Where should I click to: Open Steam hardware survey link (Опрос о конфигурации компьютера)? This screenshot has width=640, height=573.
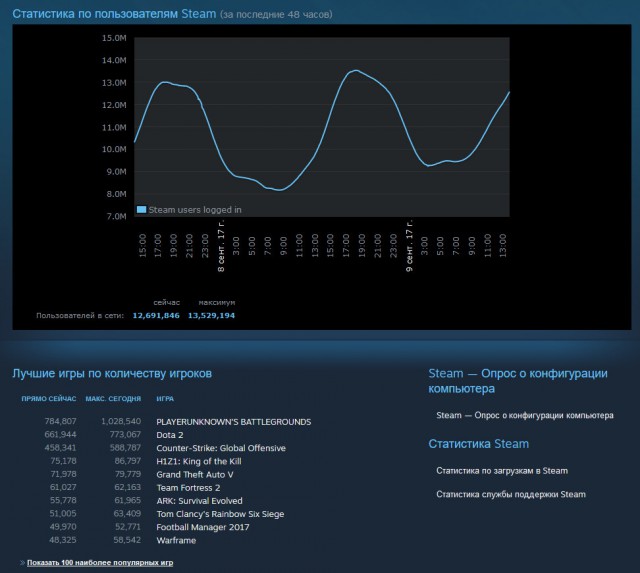click(x=524, y=415)
